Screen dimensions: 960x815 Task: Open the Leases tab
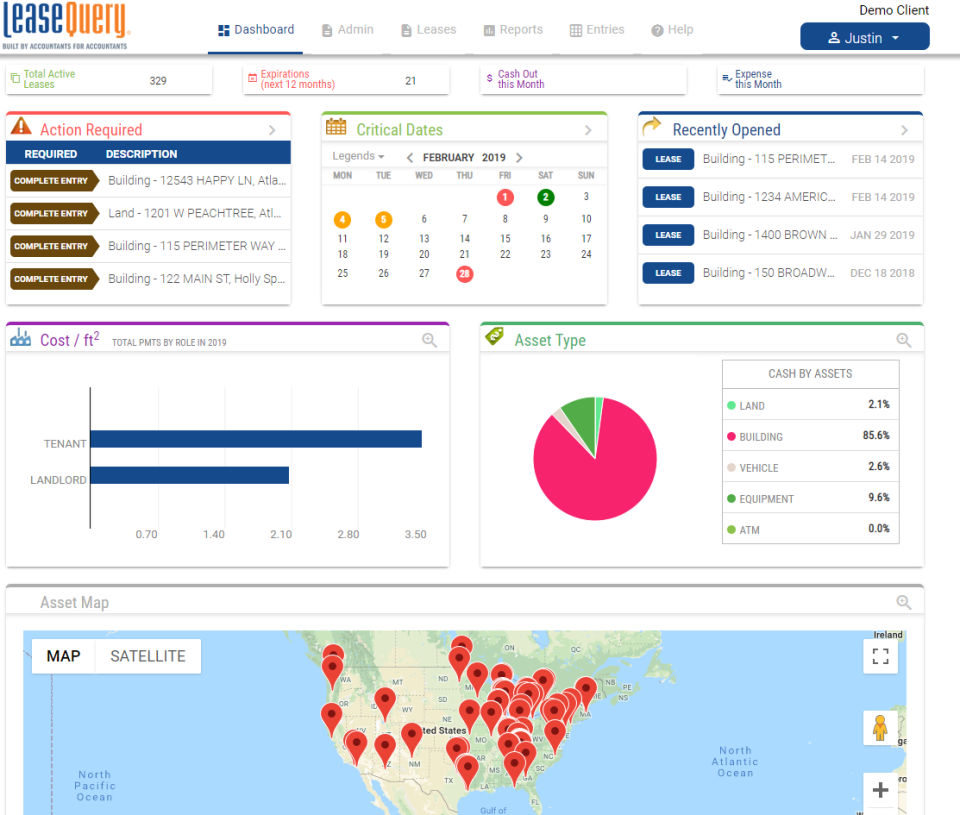(x=428, y=29)
